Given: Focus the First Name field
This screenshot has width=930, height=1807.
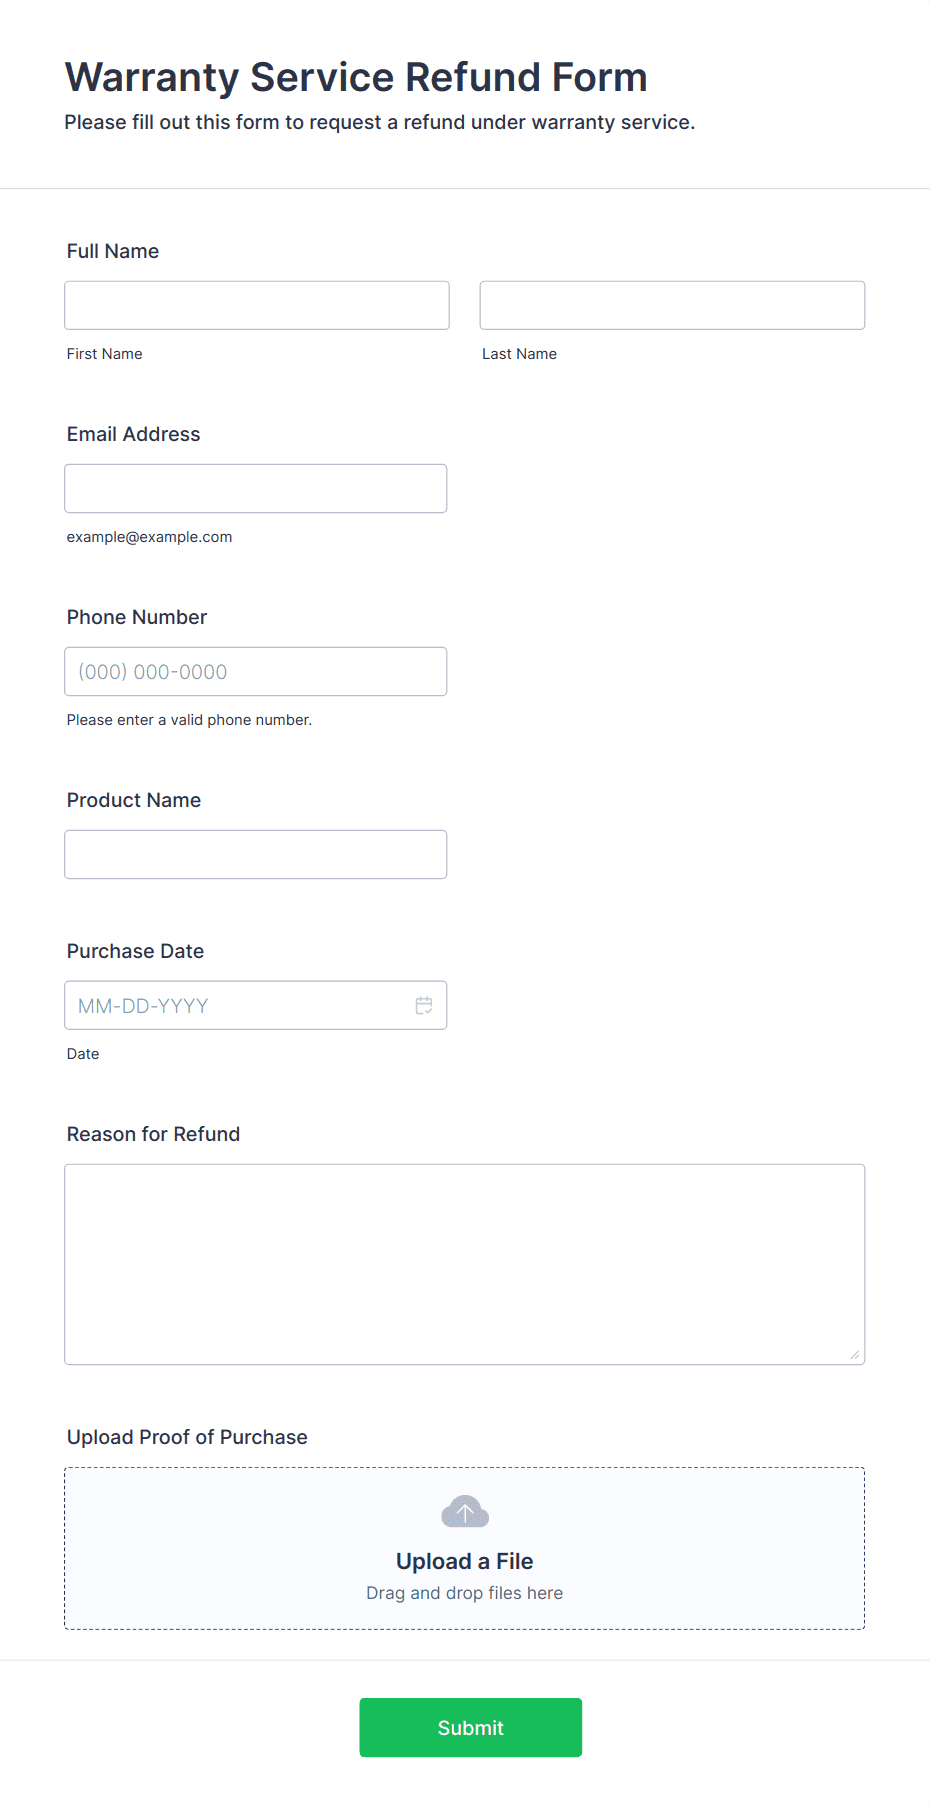Looking at the screenshot, I should click(257, 305).
